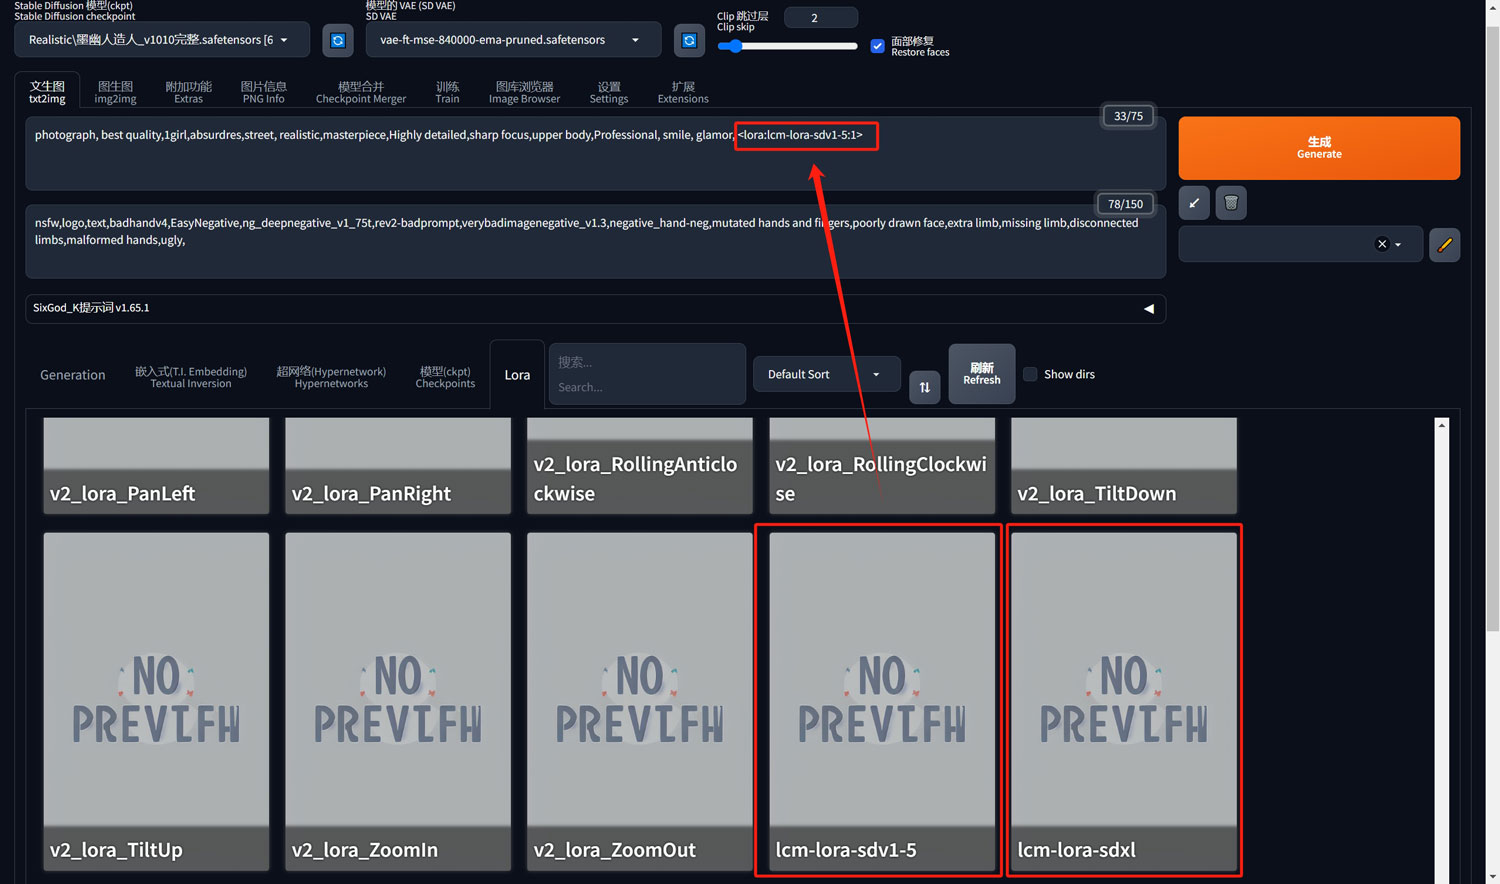Select the lcm-lora-sdxl Lora card

pos(1124,700)
